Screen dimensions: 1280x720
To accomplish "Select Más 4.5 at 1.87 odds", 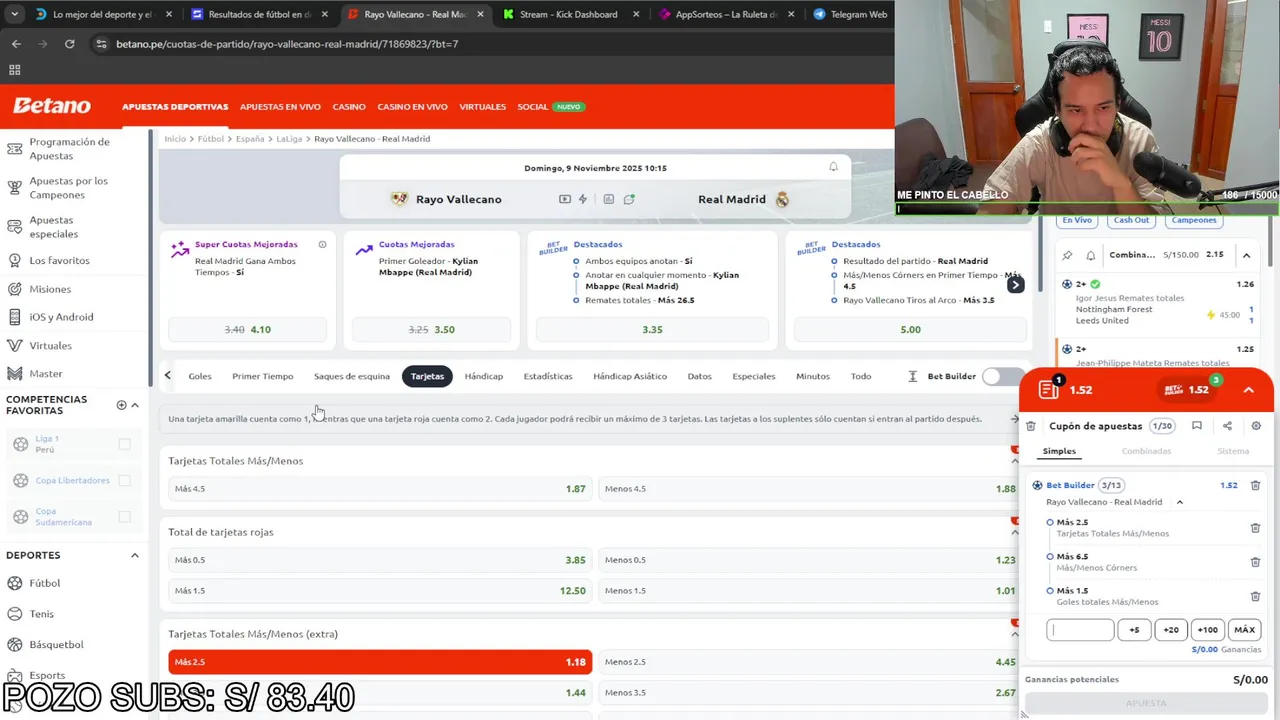I will (x=379, y=489).
